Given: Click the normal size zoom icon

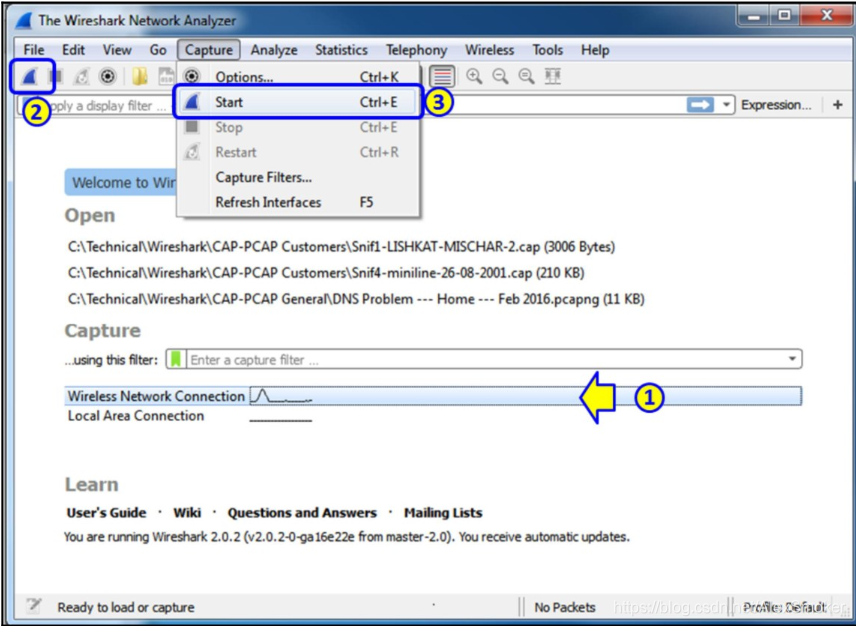Looking at the screenshot, I should [526, 76].
